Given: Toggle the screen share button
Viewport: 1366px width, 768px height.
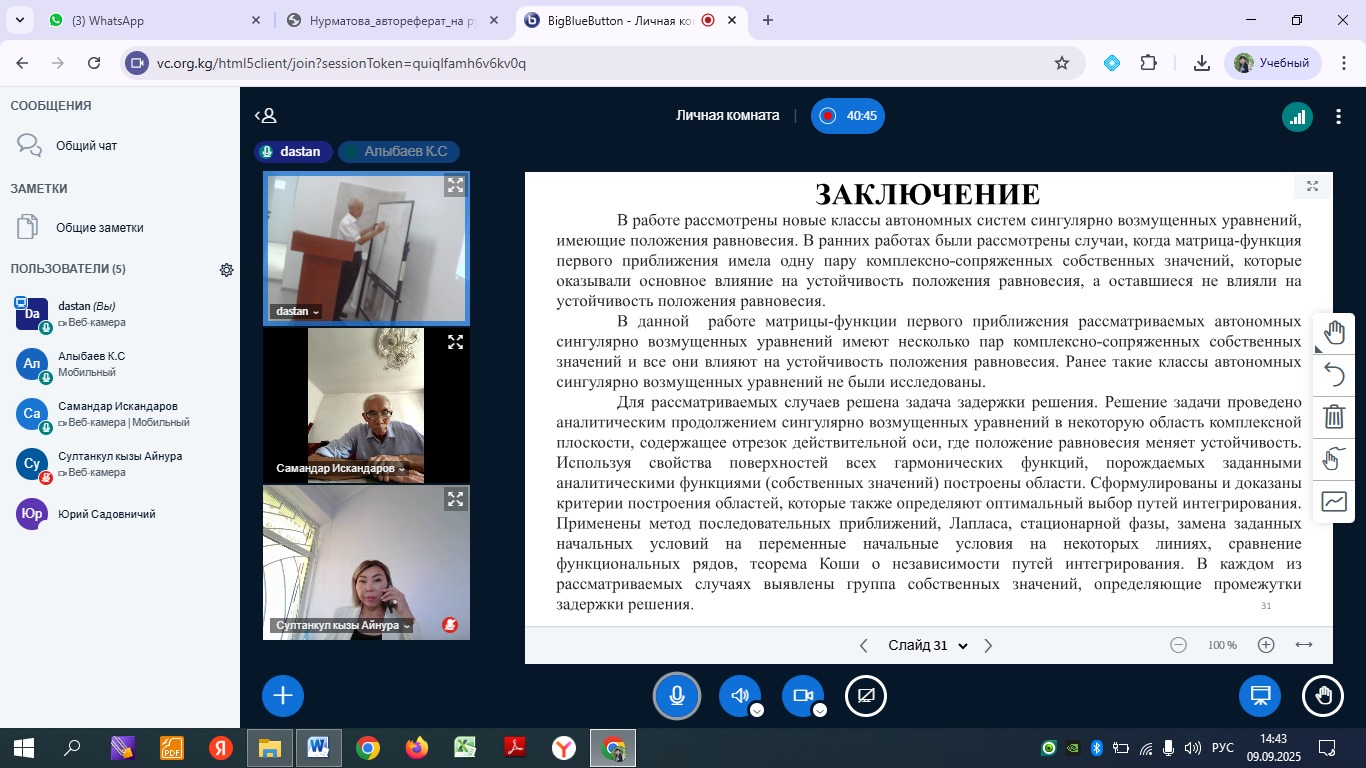Looking at the screenshot, I should [x=866, y=696].
